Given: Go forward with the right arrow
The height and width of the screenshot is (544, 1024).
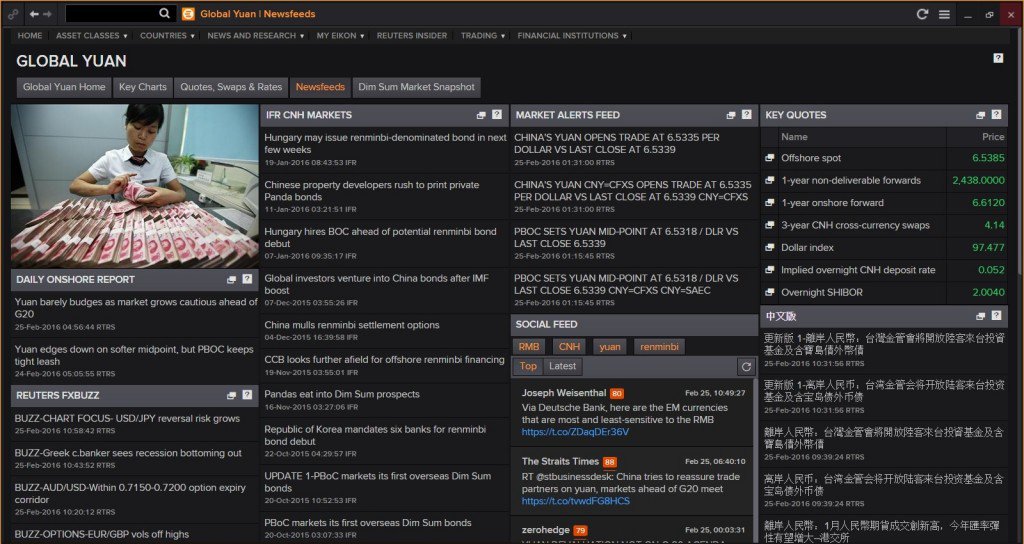Looking at the screenshot, I should (47, 14).
